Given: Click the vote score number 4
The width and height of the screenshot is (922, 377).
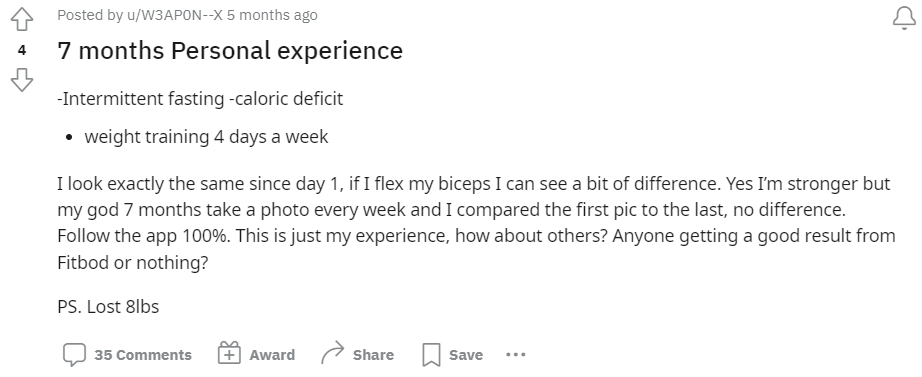Looking at the screenshot, I should [x=22, y=51].
